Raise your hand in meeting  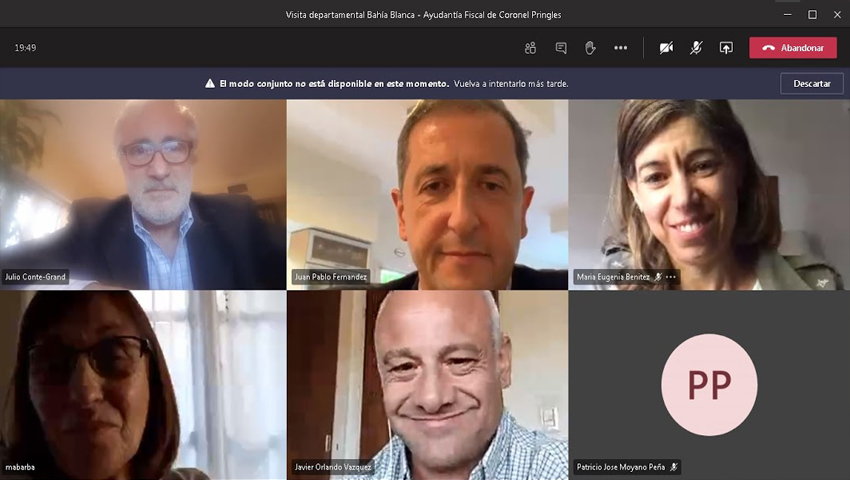(590, 48)
